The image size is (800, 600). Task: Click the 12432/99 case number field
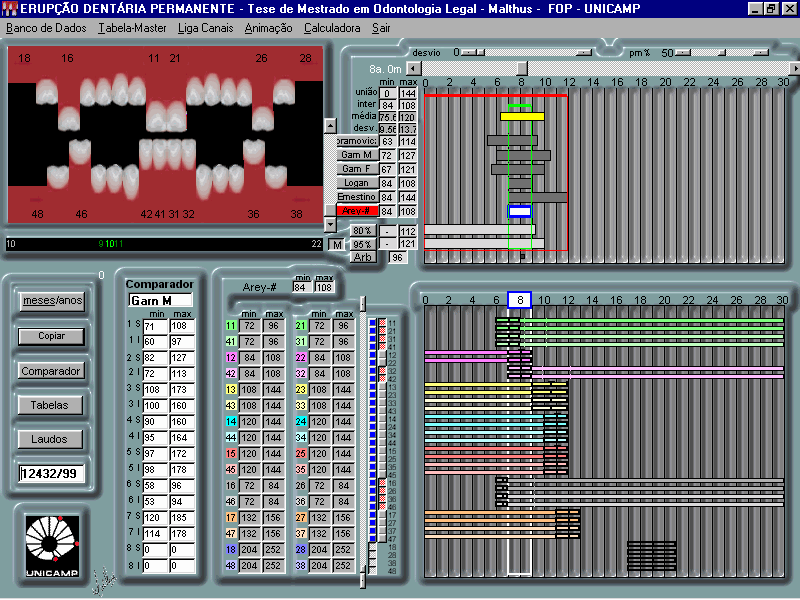[x=51, y=473]
